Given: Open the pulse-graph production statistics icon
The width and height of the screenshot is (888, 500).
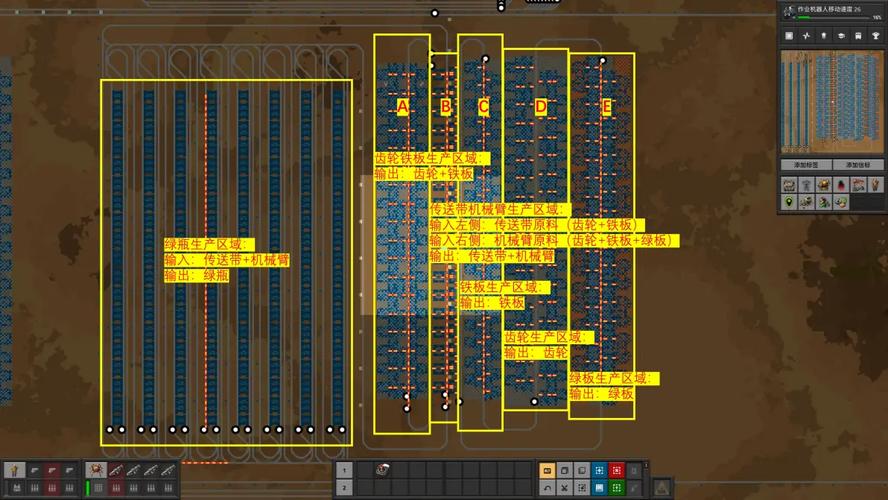Looking at the screenshot, I should click(806, 36).
